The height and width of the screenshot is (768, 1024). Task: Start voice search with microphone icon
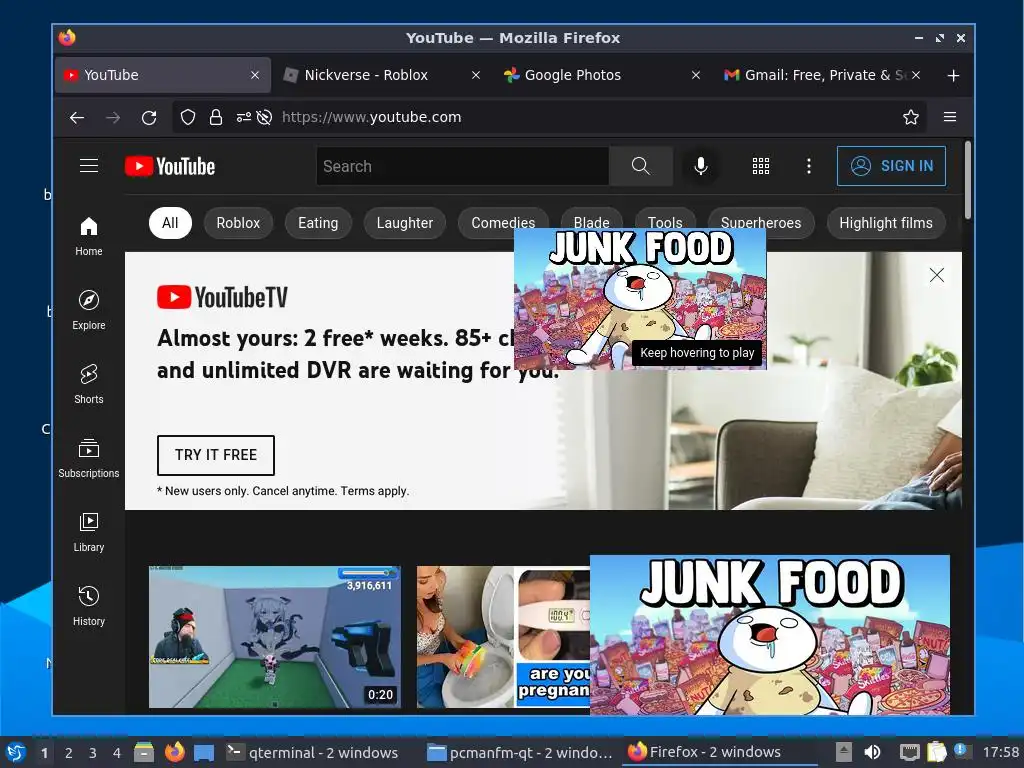pos(701,166)
